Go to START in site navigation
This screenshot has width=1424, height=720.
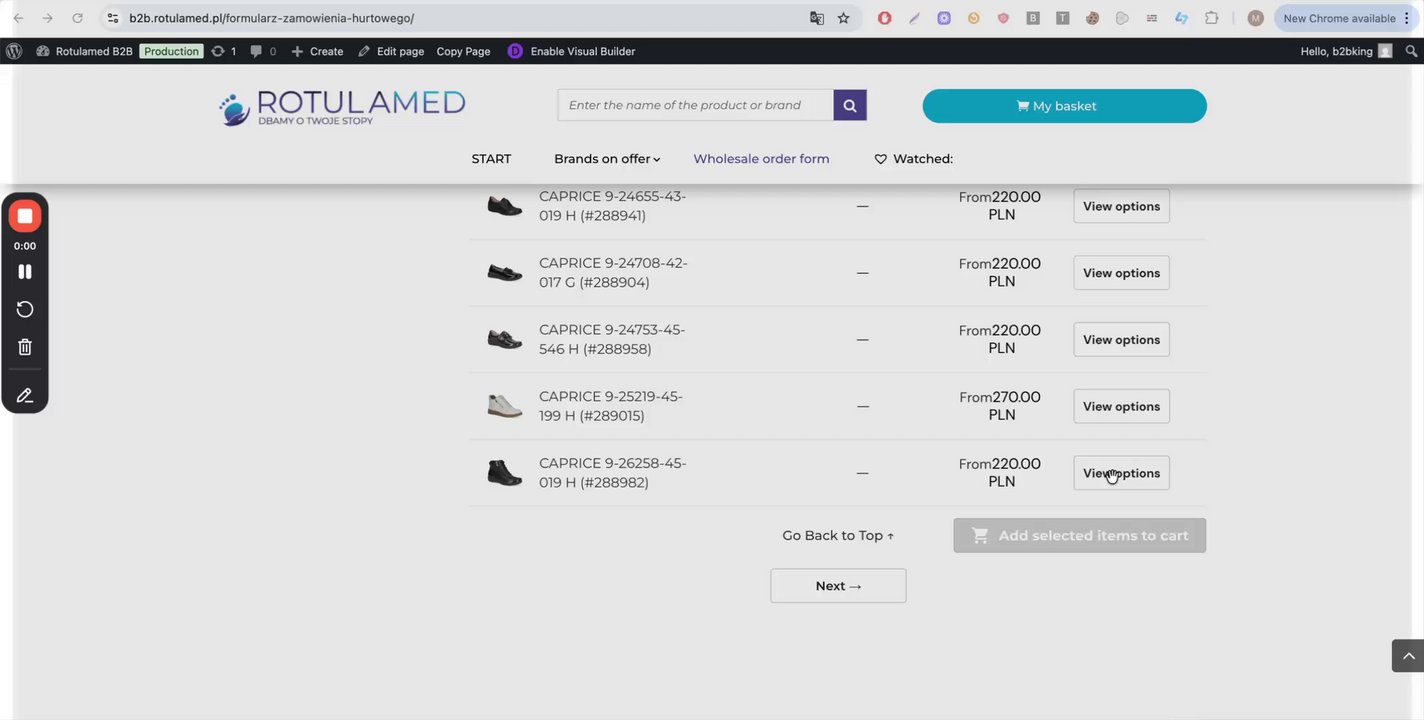491,159
